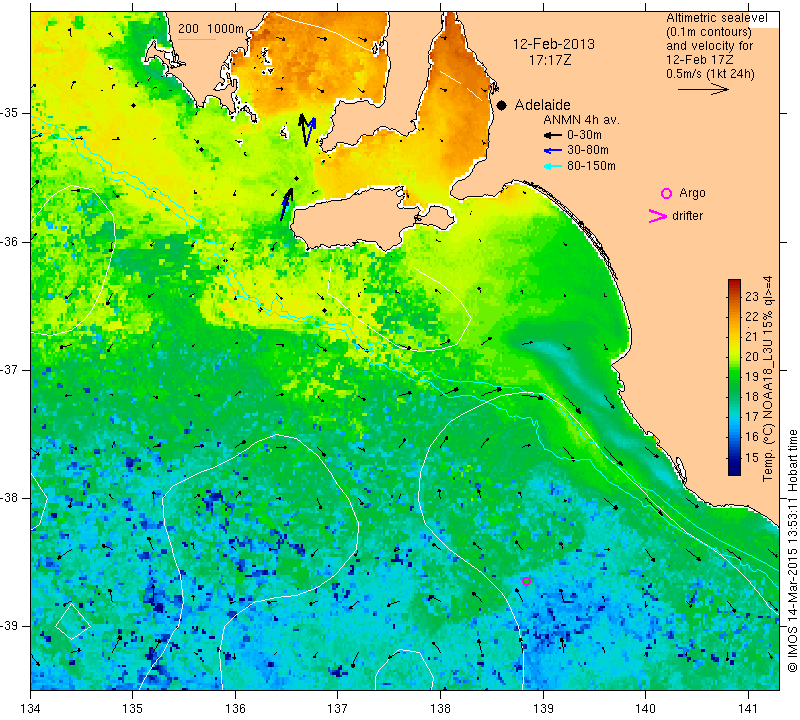The image size is (800, 720).
Task: Click the Adelaide black dot marker
Action: click(x=502, y=105)
